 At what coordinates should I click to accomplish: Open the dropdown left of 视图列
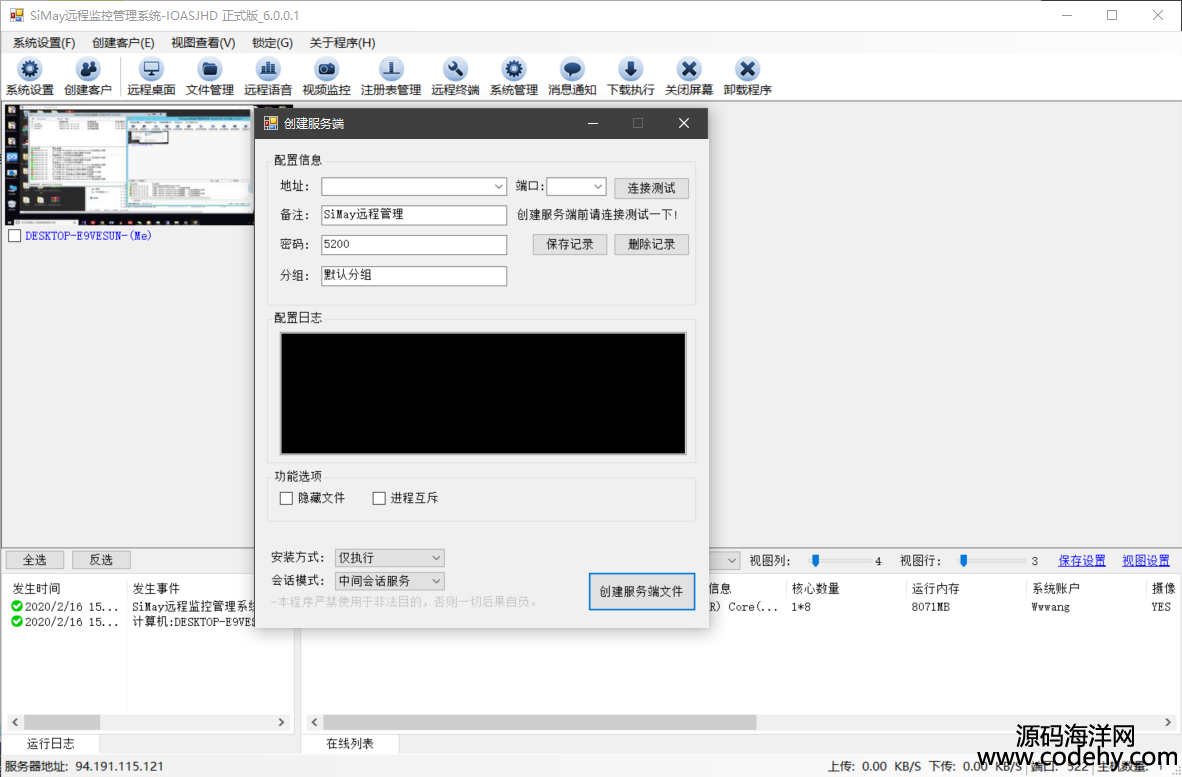click(x=731, y=561)
